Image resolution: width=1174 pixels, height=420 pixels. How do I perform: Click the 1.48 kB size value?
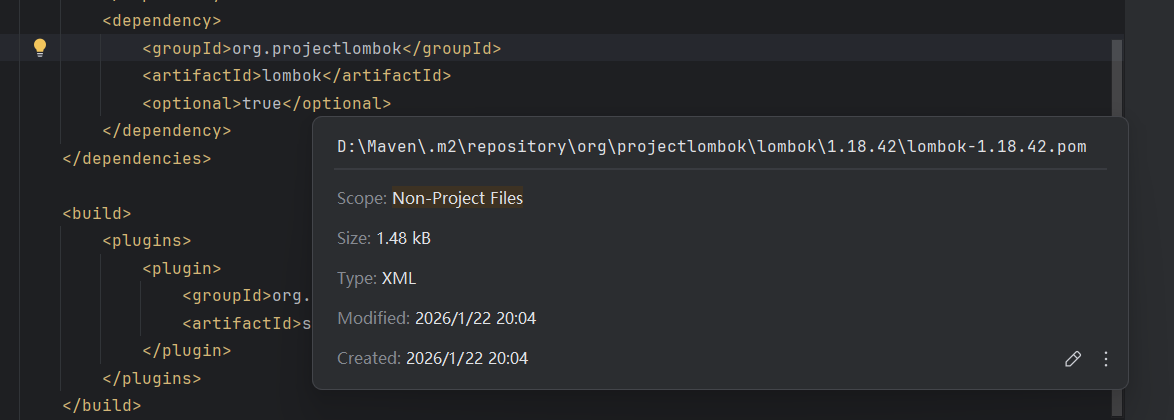(403, 238)
